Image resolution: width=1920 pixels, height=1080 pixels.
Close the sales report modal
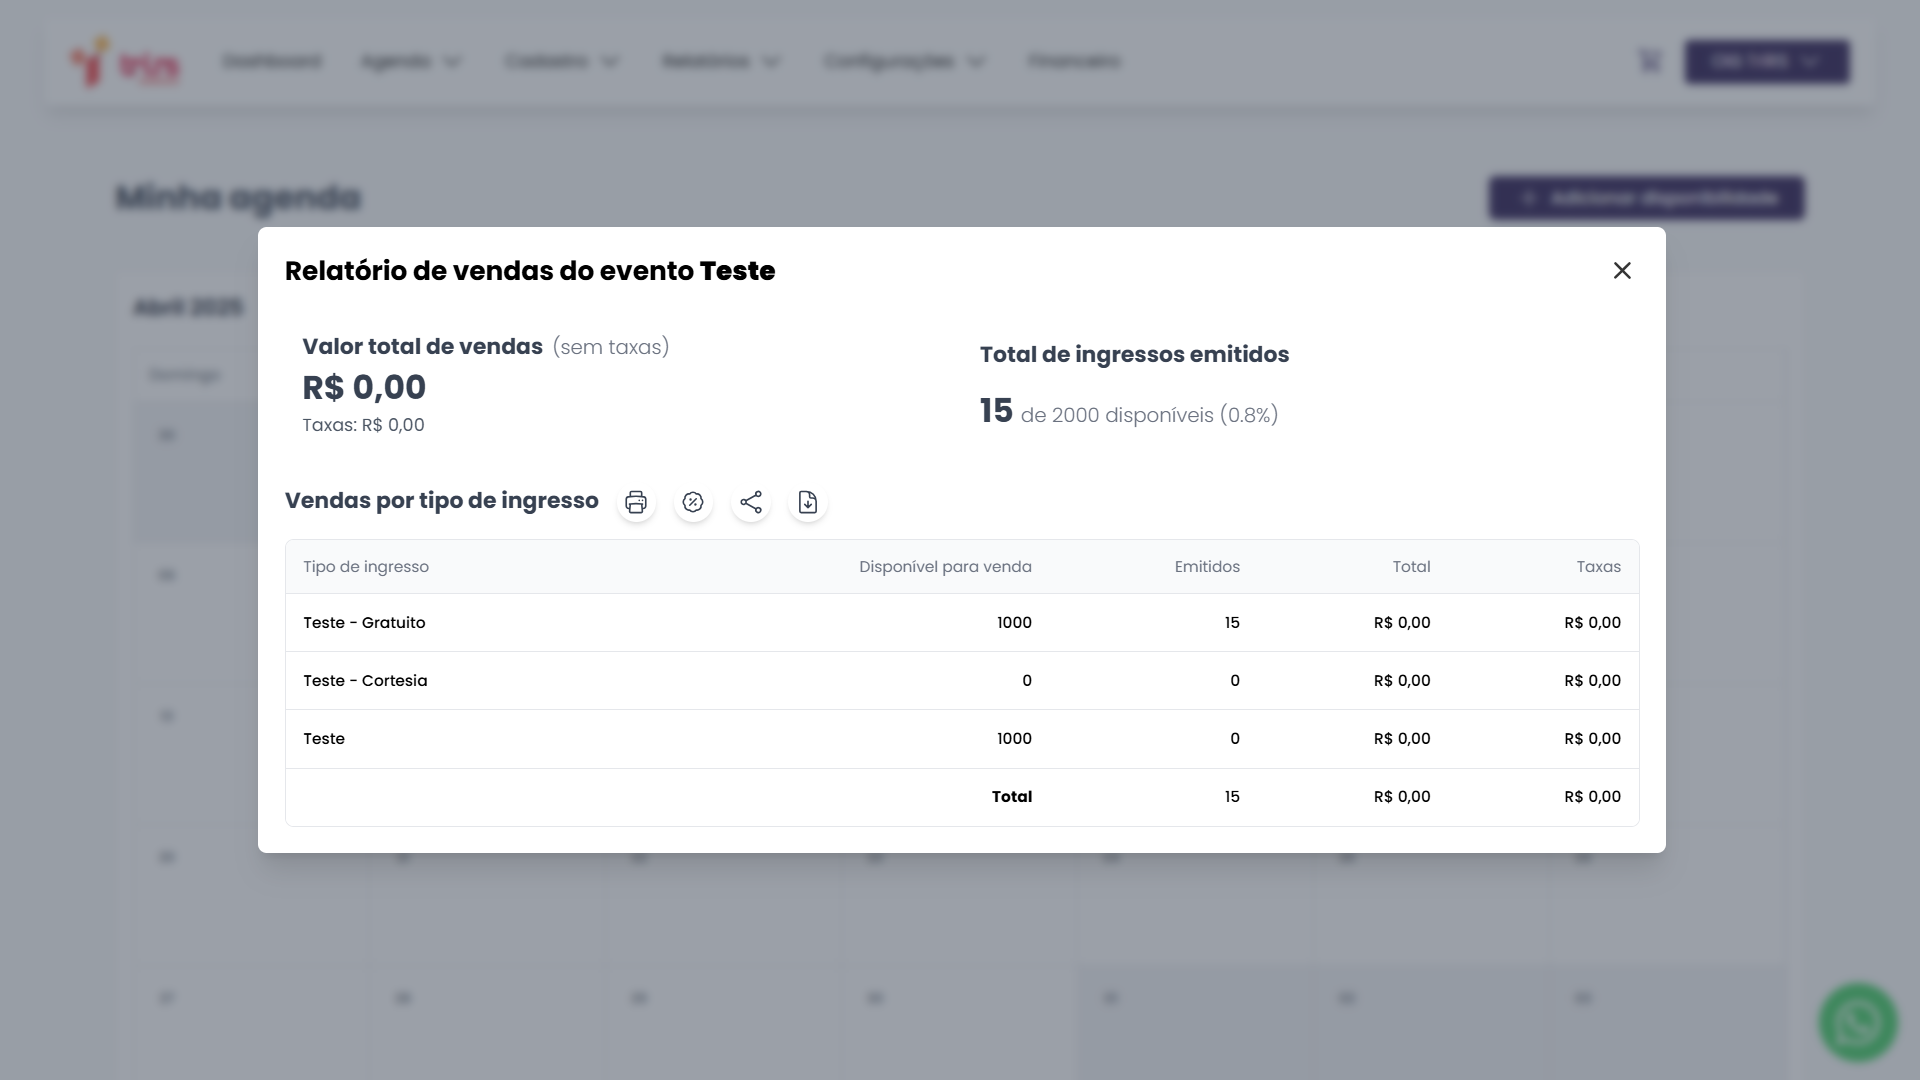tap(1622, 271)
